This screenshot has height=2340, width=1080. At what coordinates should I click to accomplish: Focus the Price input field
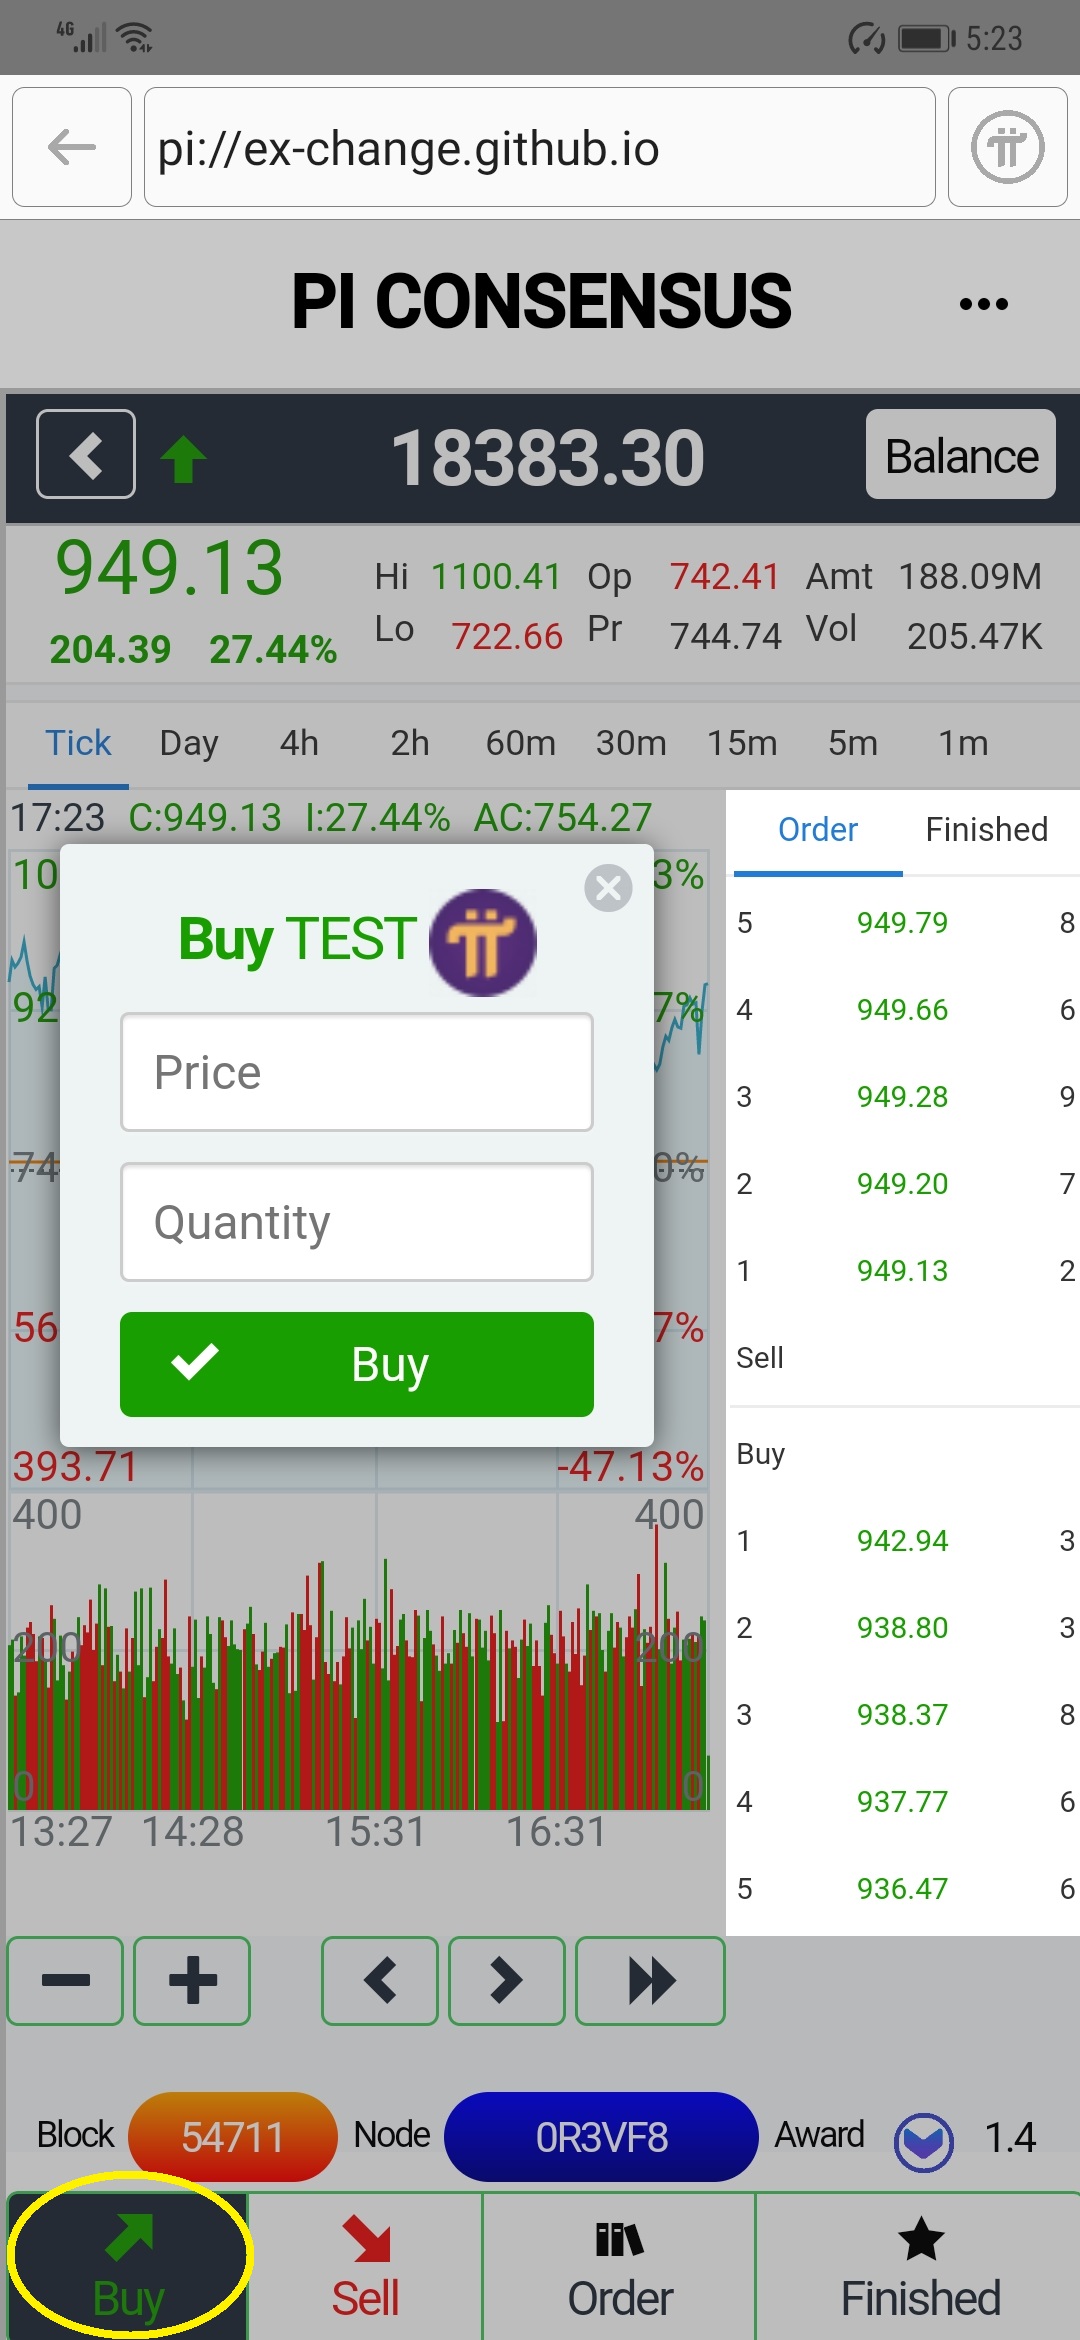coord(357,1072)
